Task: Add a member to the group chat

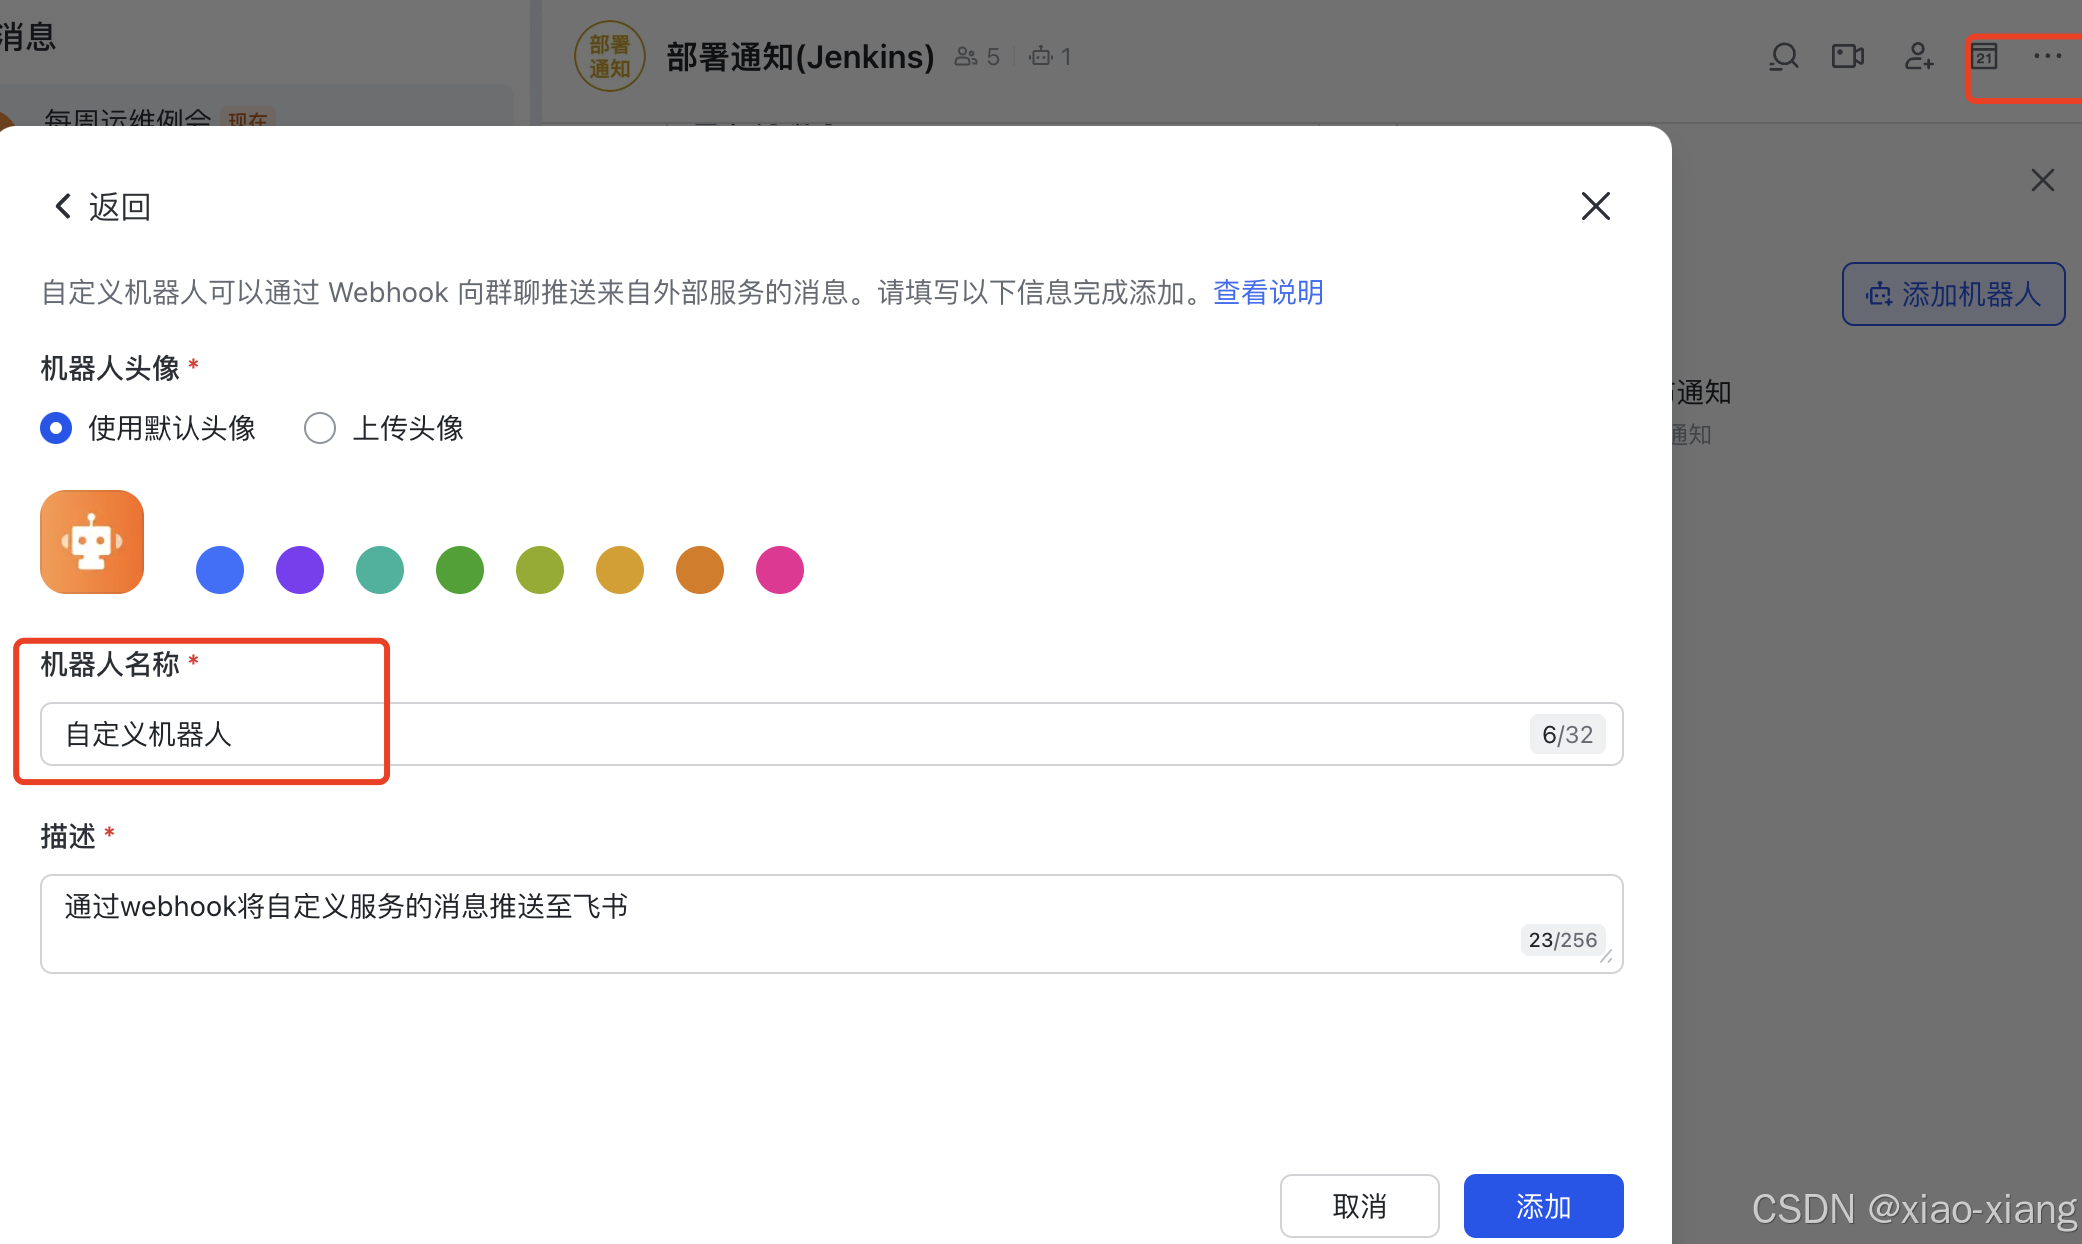Action: 1918,56
